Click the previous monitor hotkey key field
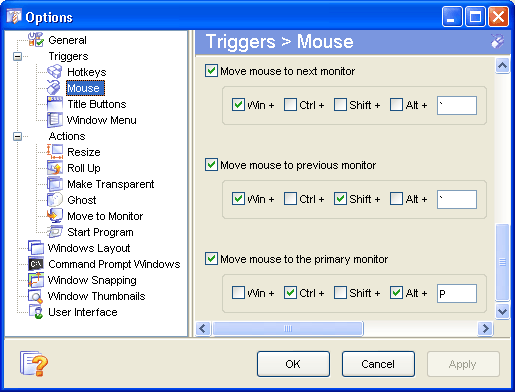 (457, 199)
